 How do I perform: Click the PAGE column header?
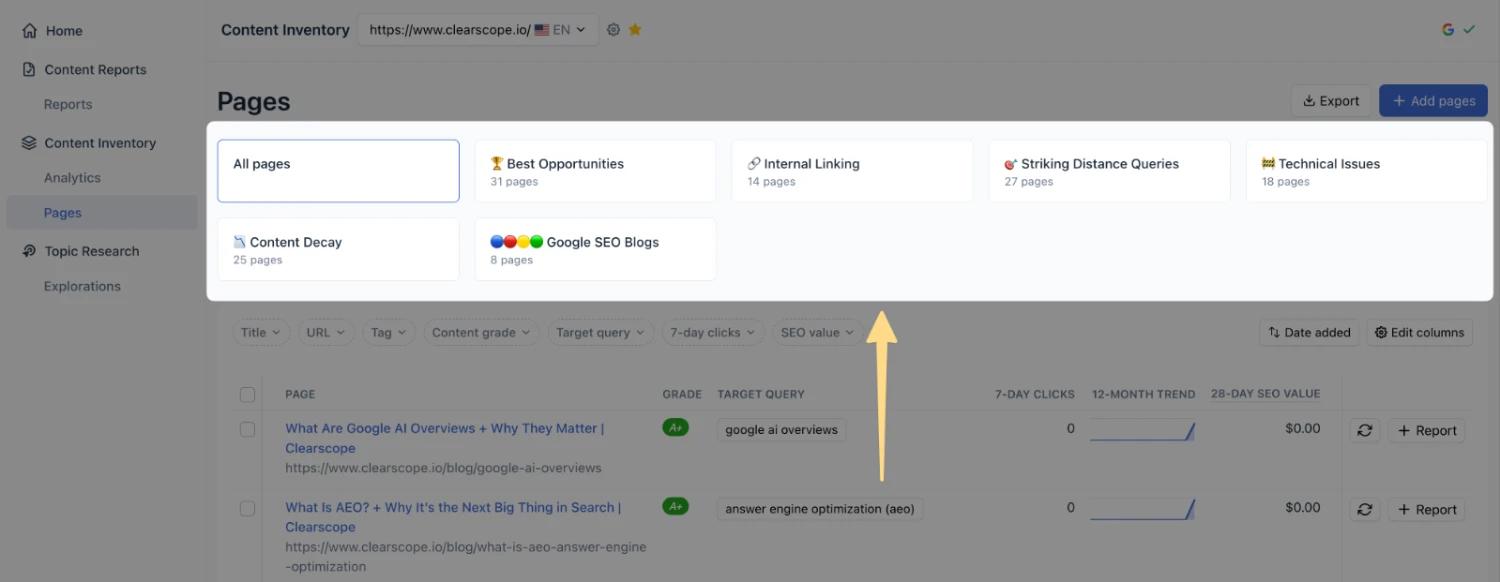click(x=300, y=394)
